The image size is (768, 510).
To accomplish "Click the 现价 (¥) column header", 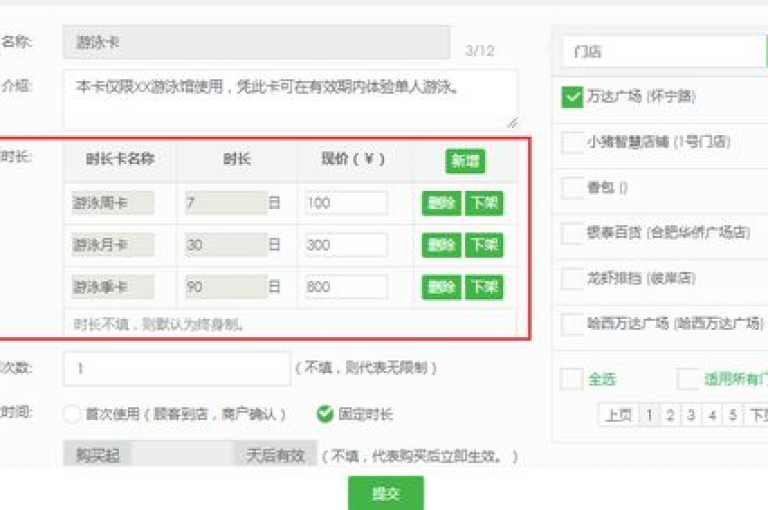I will [353, 159].
